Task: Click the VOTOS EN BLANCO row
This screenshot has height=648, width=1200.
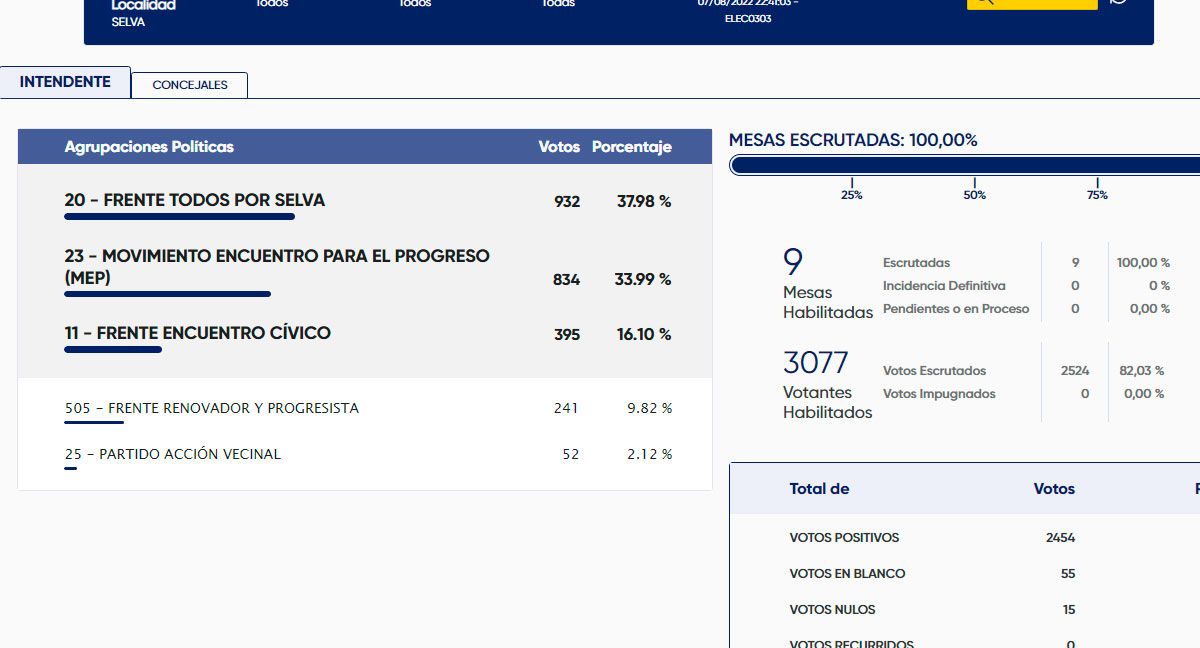Action: [x=847, y=574]
